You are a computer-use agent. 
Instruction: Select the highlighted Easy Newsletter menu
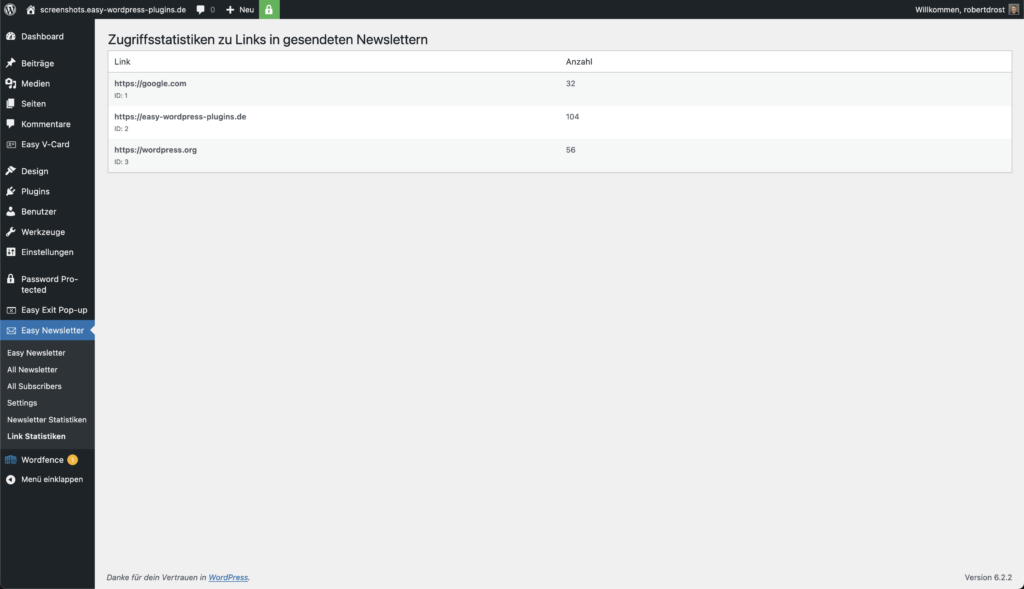(47, 330)
